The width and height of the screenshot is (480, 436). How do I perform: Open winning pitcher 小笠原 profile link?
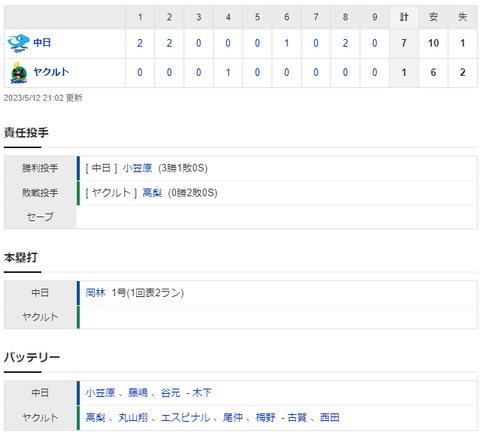[137, 168]
